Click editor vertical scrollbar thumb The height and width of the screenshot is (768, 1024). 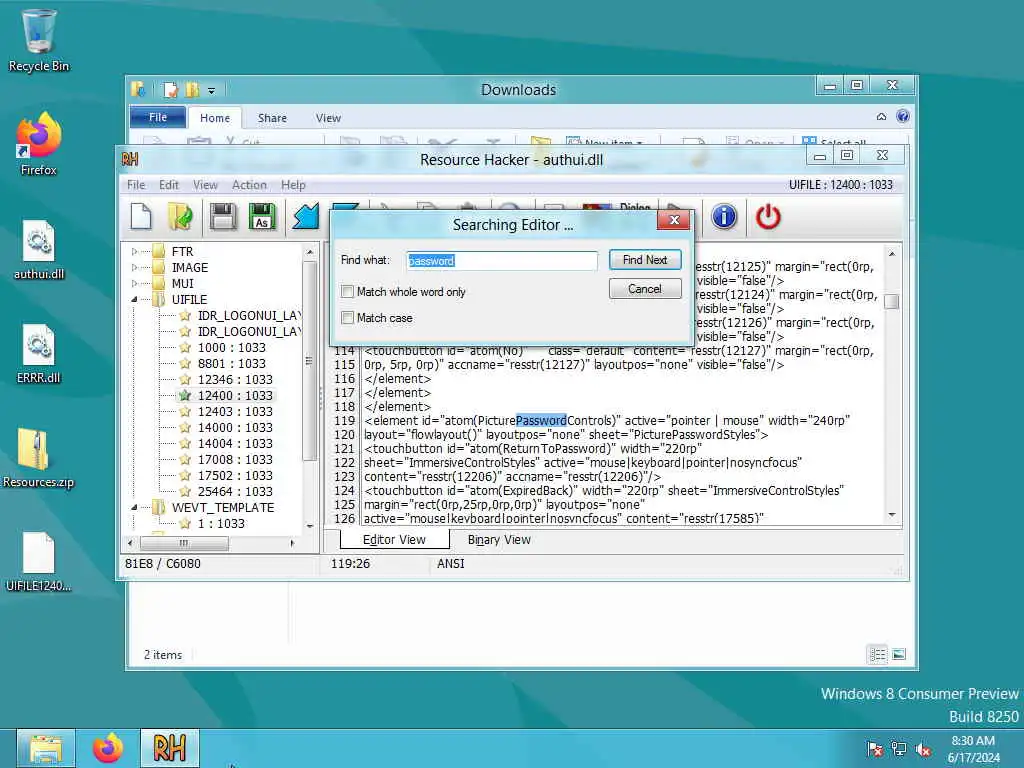click(891, 301)
